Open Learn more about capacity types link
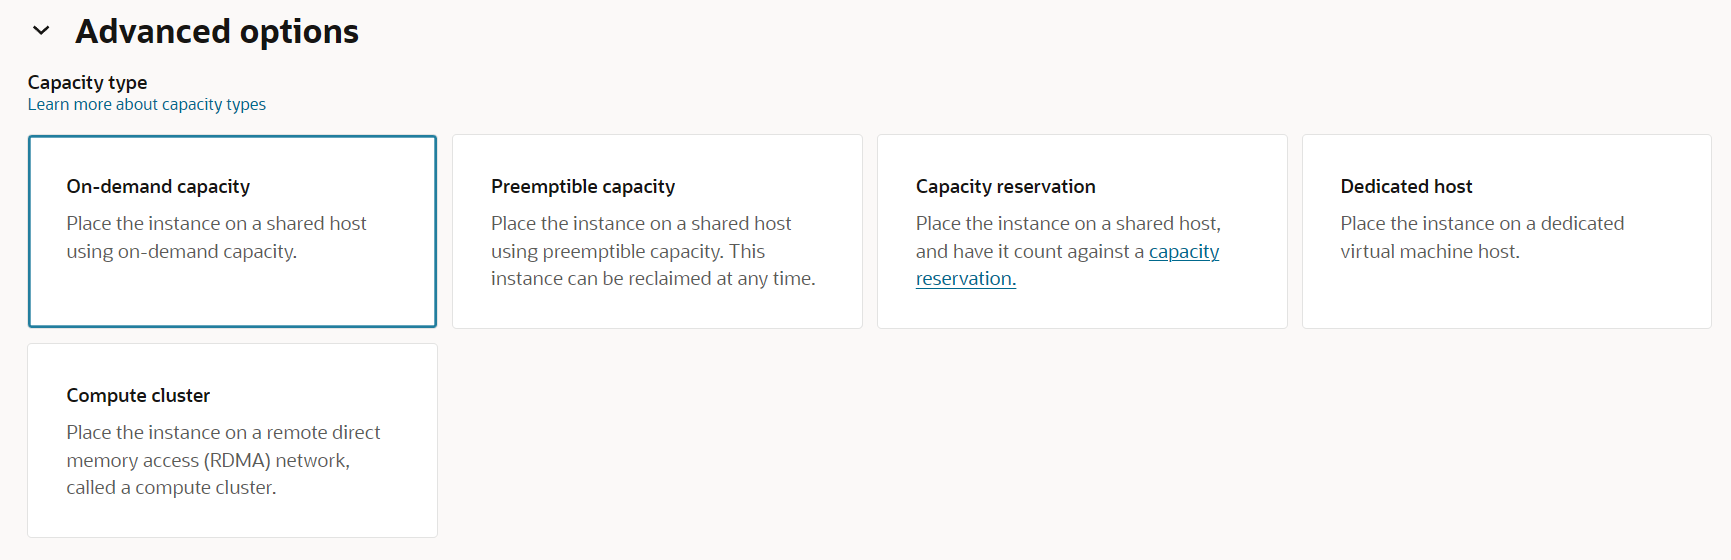The width and height of the screenshot is (1731, 560). [x=147, y=104]
